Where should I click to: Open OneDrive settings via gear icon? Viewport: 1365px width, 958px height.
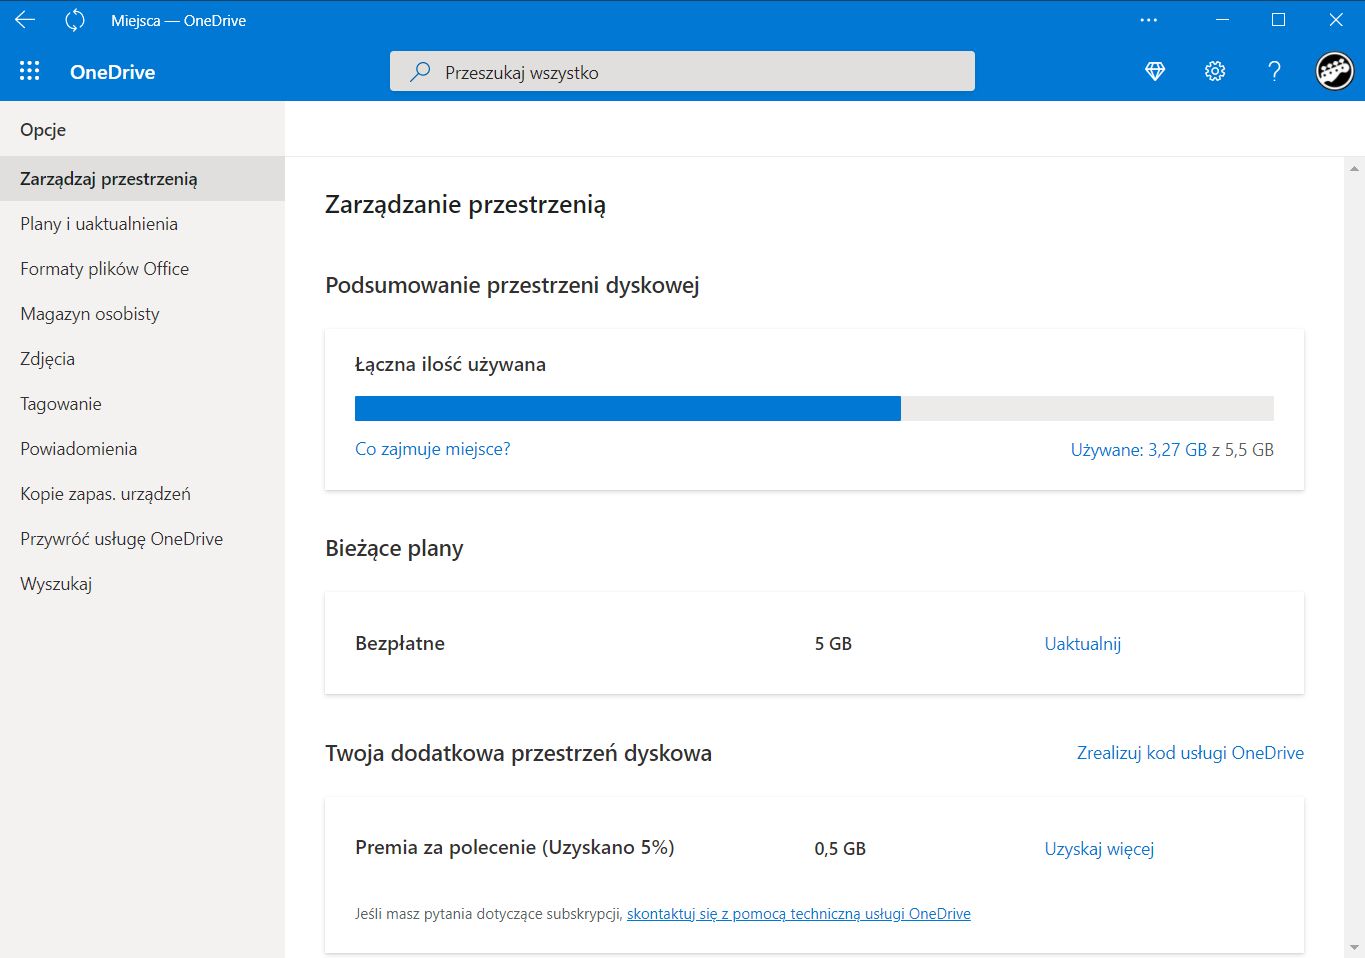click(x=1214, y=71)
